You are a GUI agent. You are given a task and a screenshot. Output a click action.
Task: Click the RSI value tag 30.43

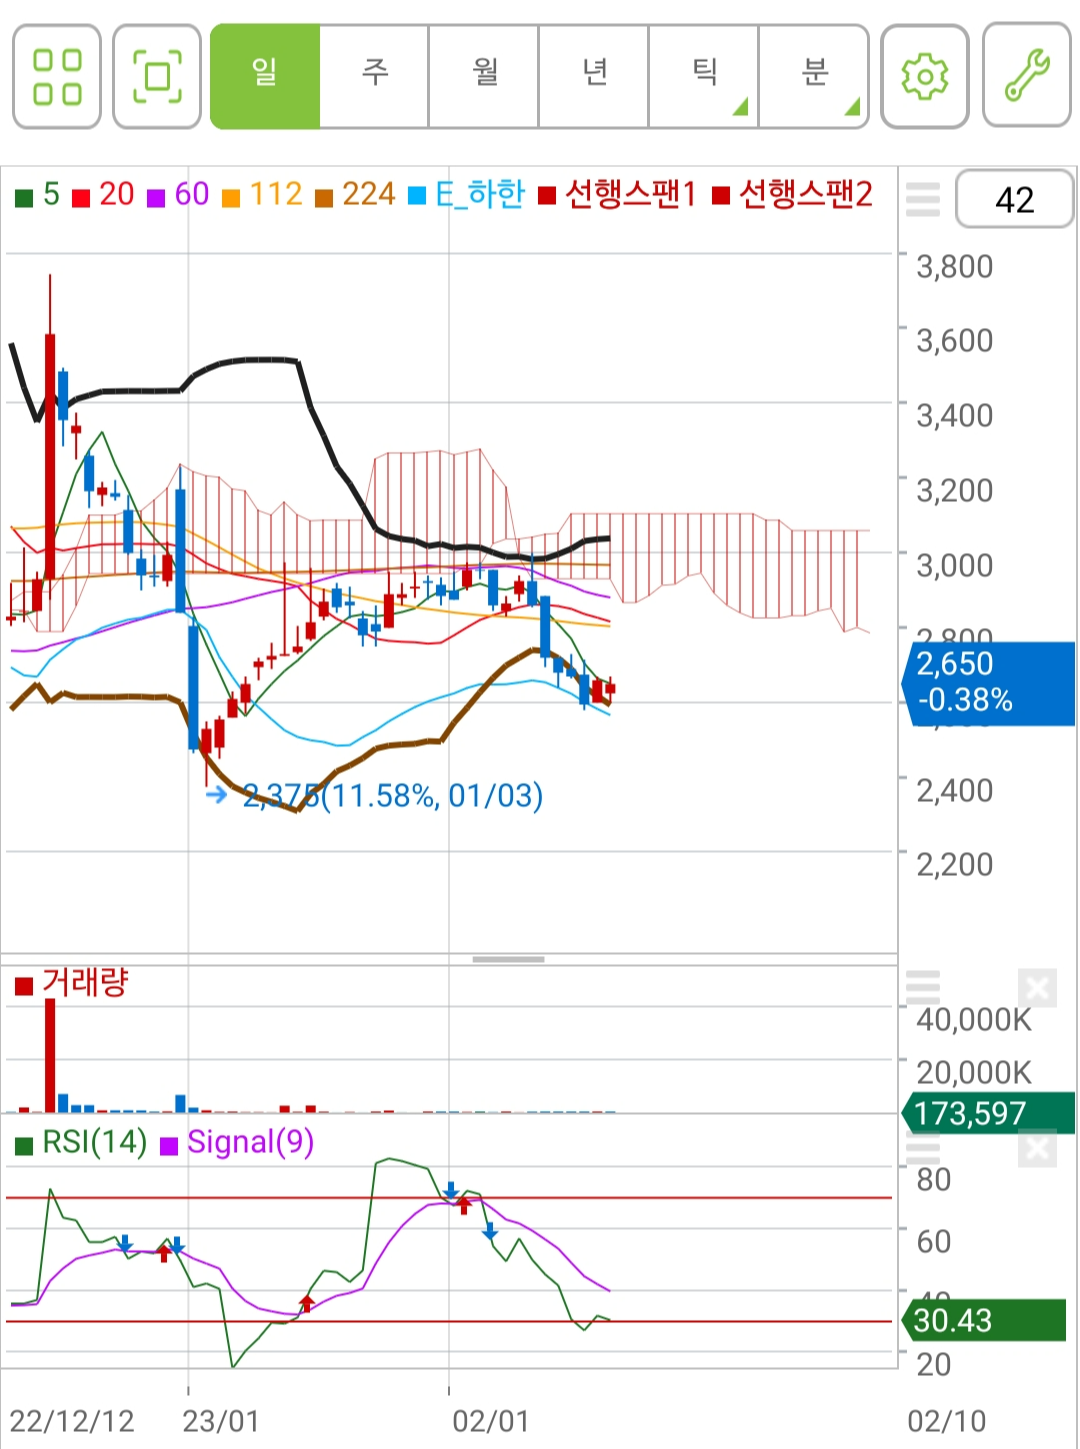(x=984, y=1320)
